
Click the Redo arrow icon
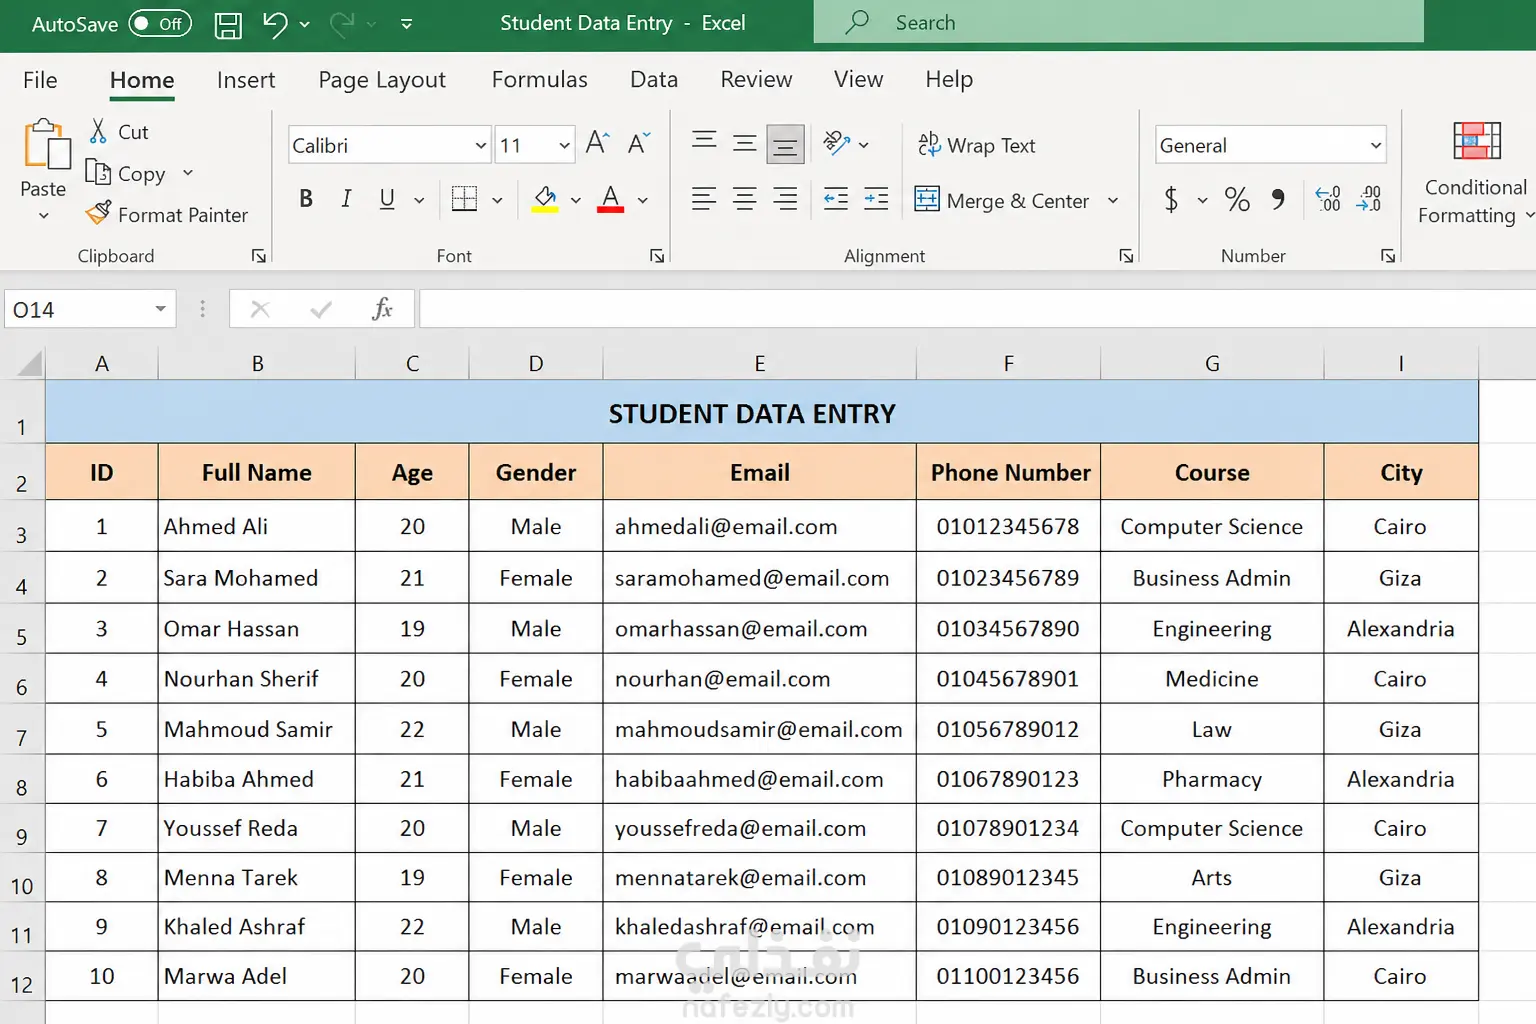pos(342,24)
